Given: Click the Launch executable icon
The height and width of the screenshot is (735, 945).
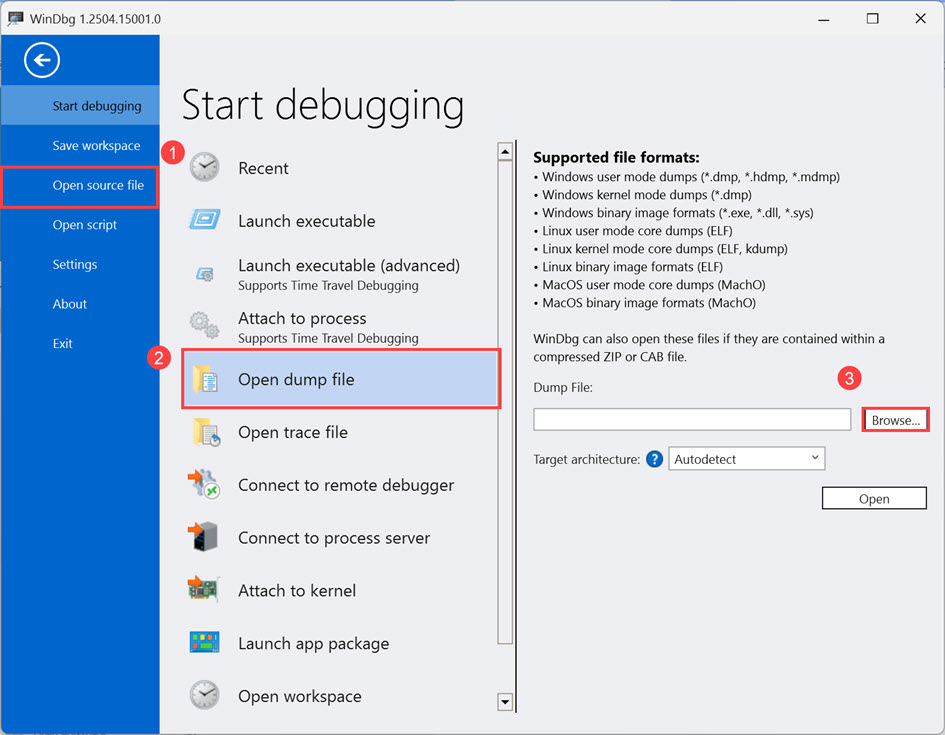Looking at the screenshot, I should [205, 220].
